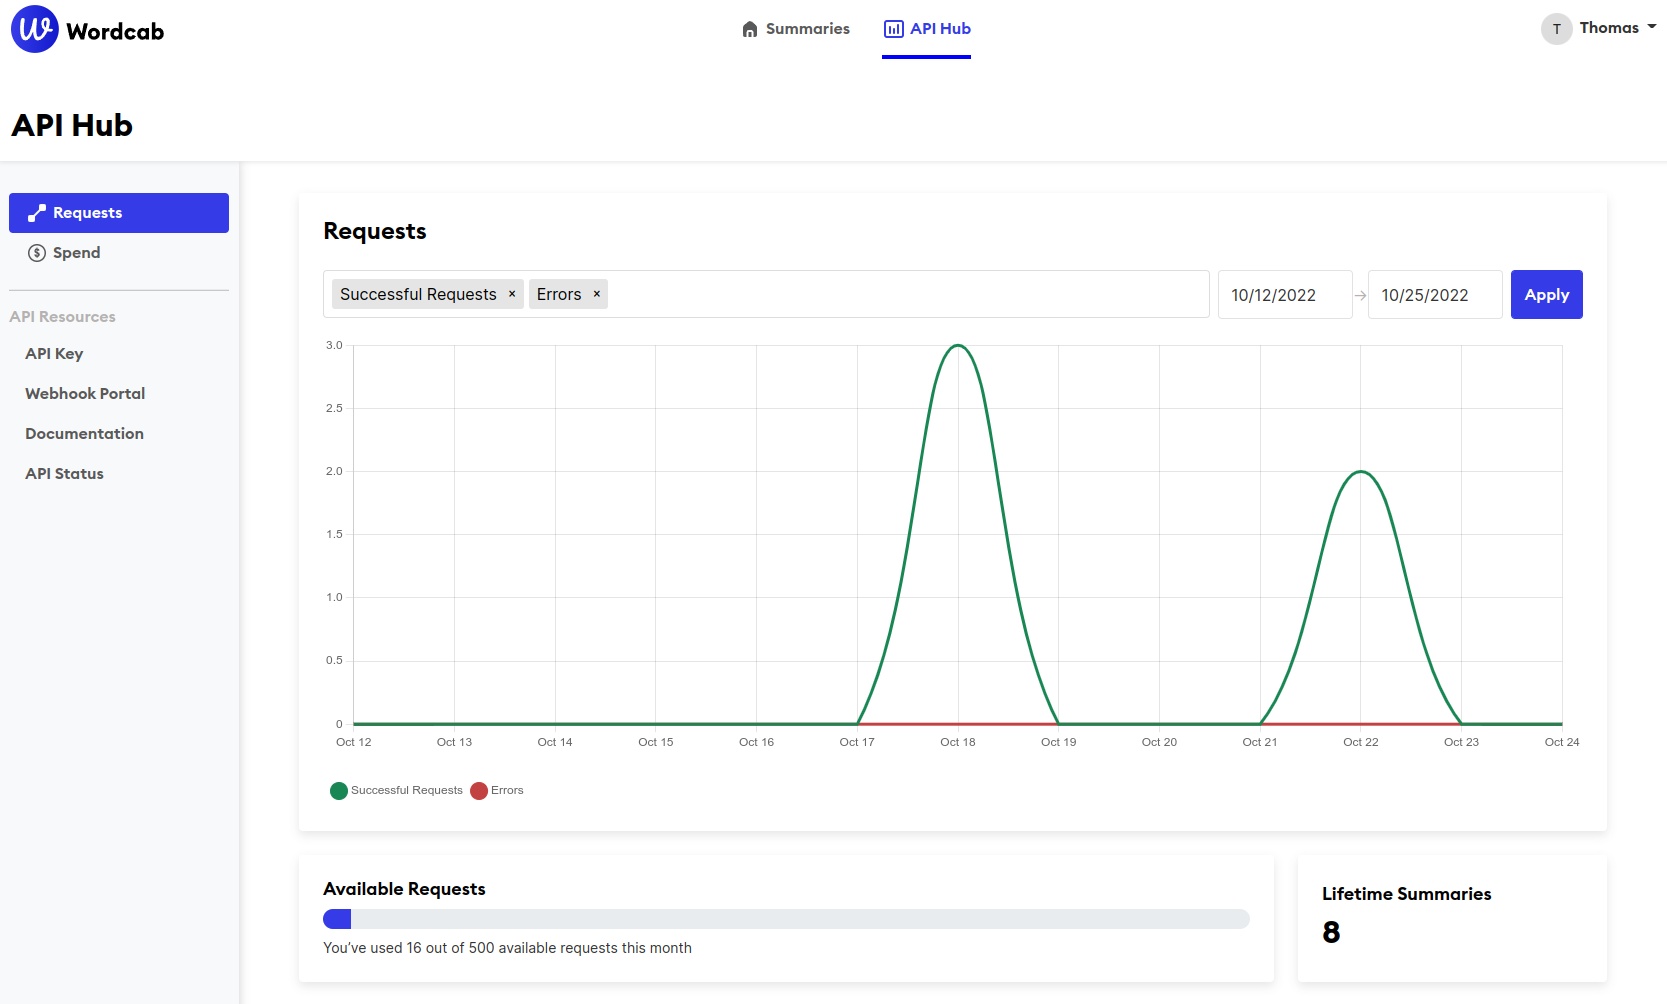Viewport: 1667px width, 1004px height.
Task: Click the API Hub chart icon
Action: [893, 29]
